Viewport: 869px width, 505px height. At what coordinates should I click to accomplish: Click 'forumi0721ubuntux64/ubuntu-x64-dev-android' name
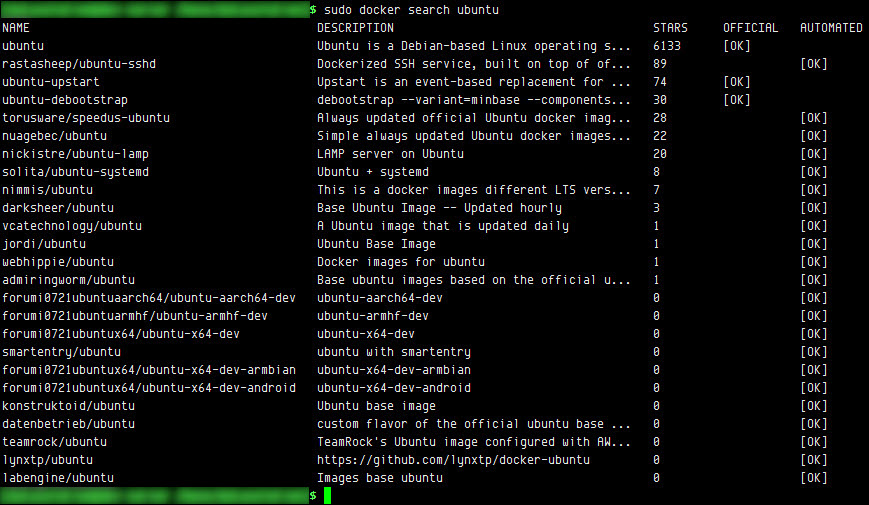tap(149, 388)
